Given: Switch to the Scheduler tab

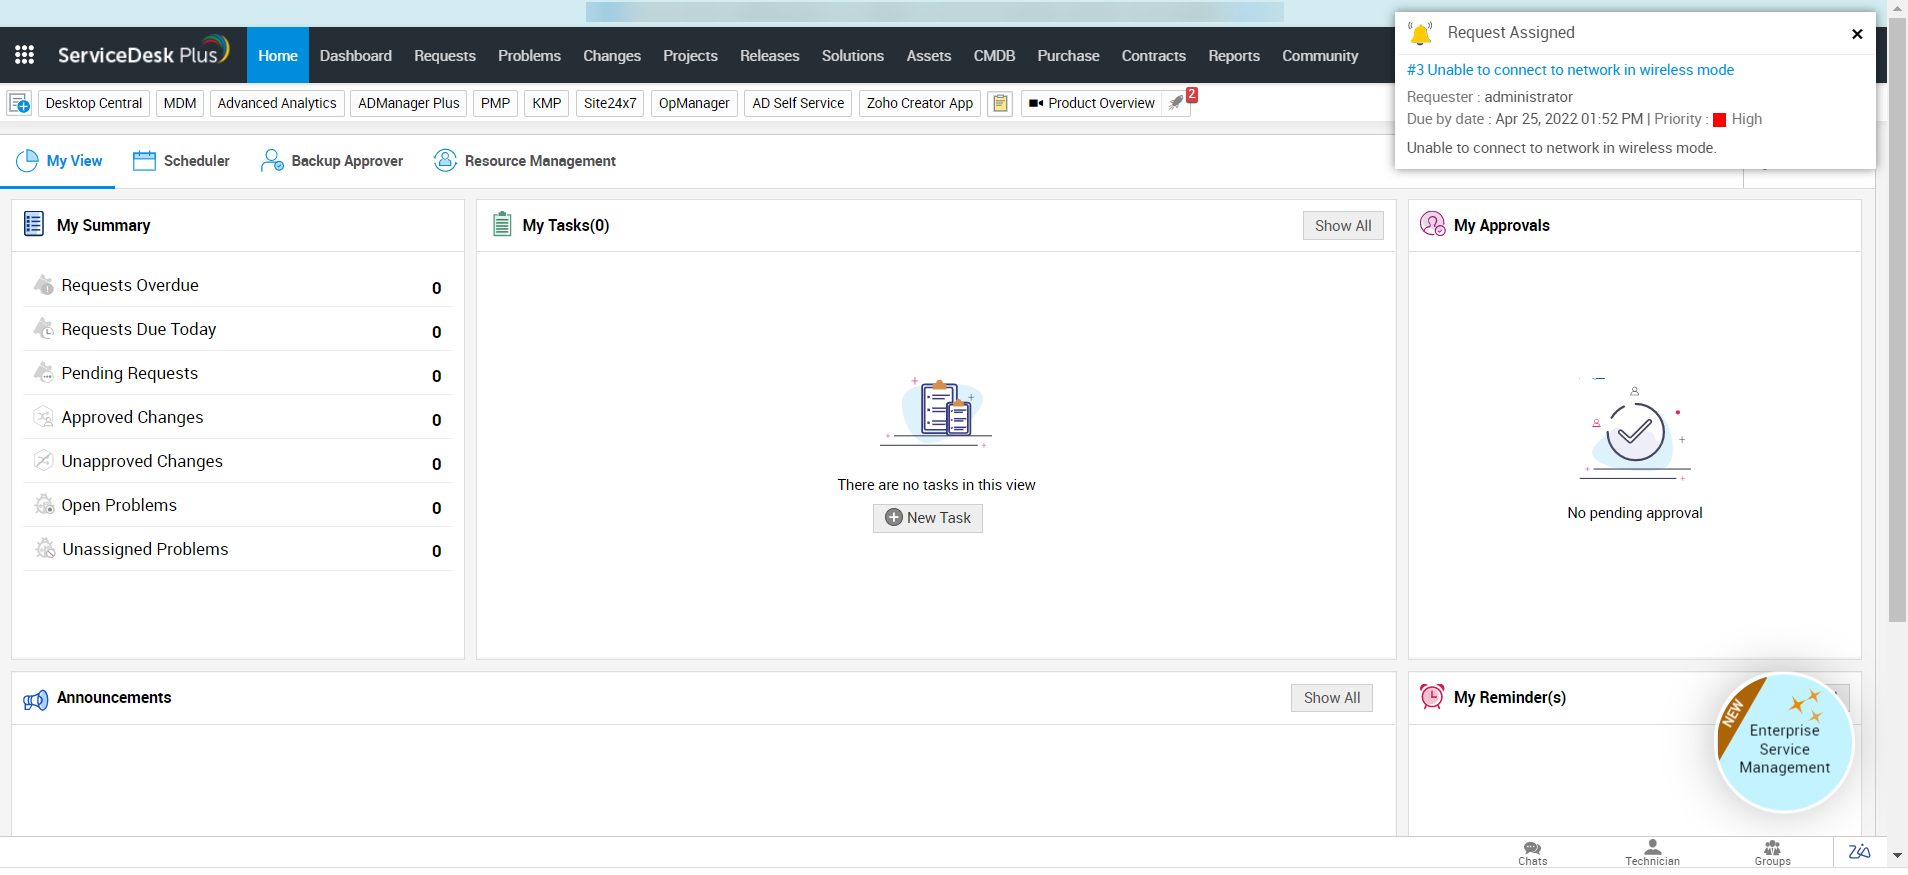Looking at the screenshot, I should click(x=181, y=161).
